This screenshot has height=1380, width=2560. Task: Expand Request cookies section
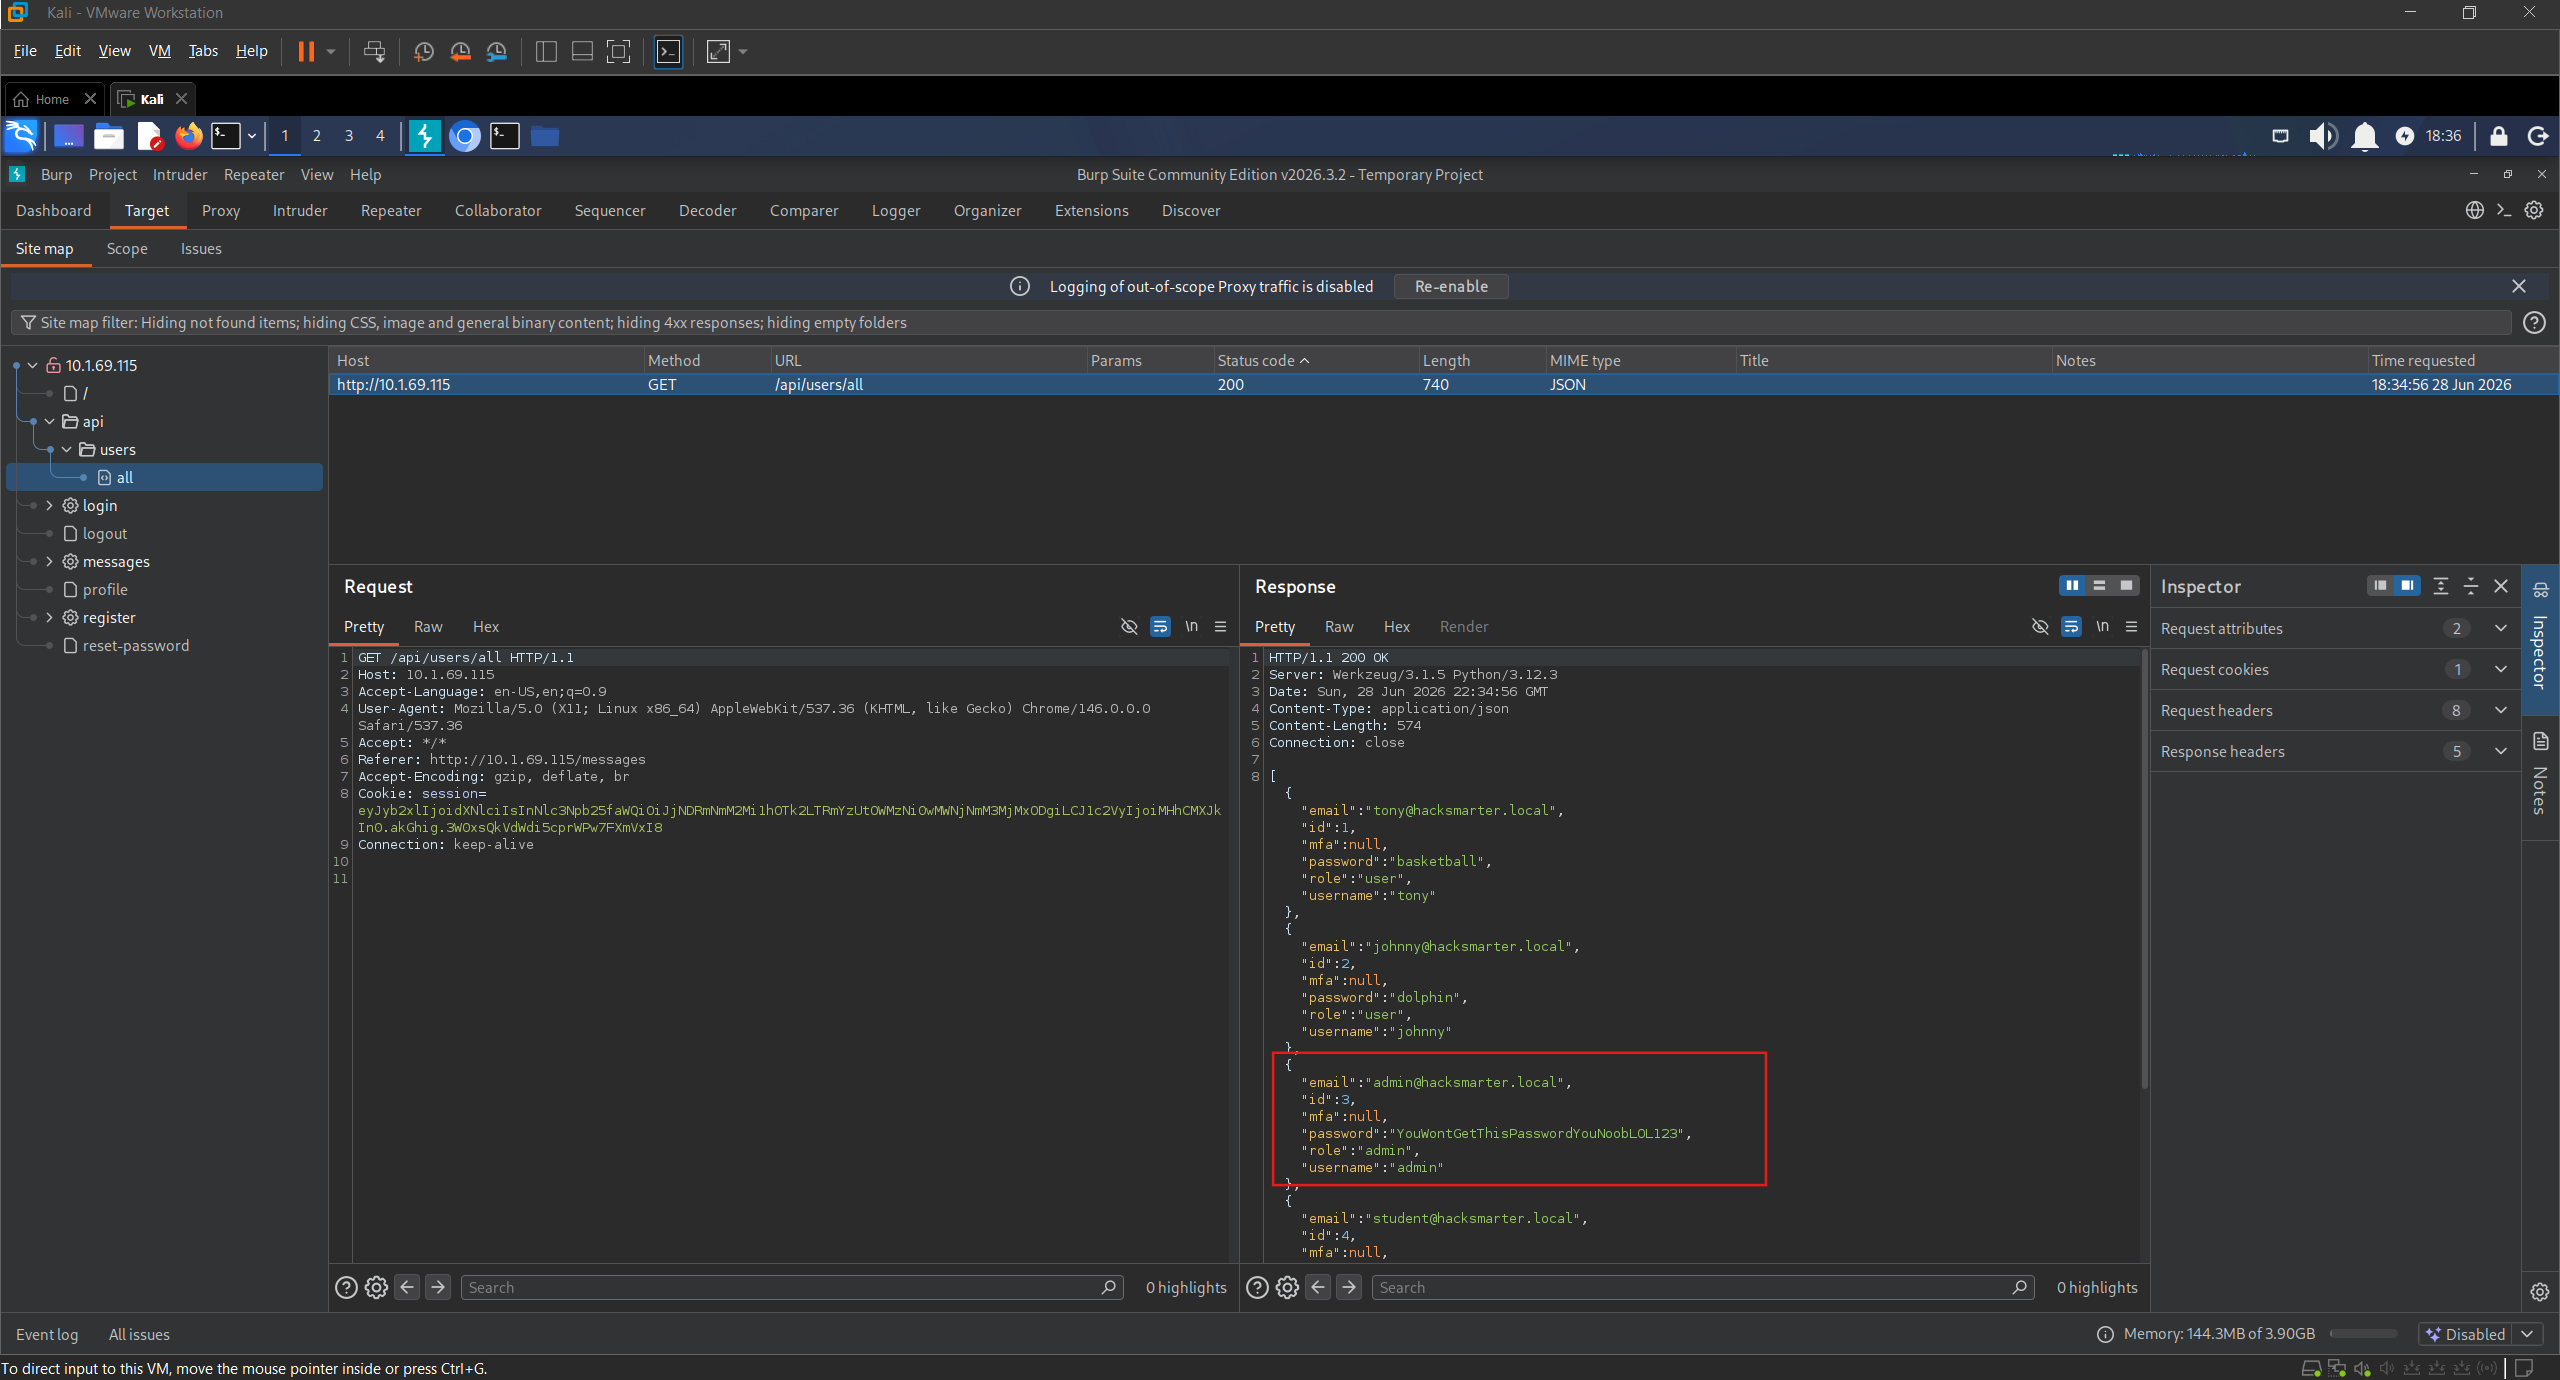2335,669
